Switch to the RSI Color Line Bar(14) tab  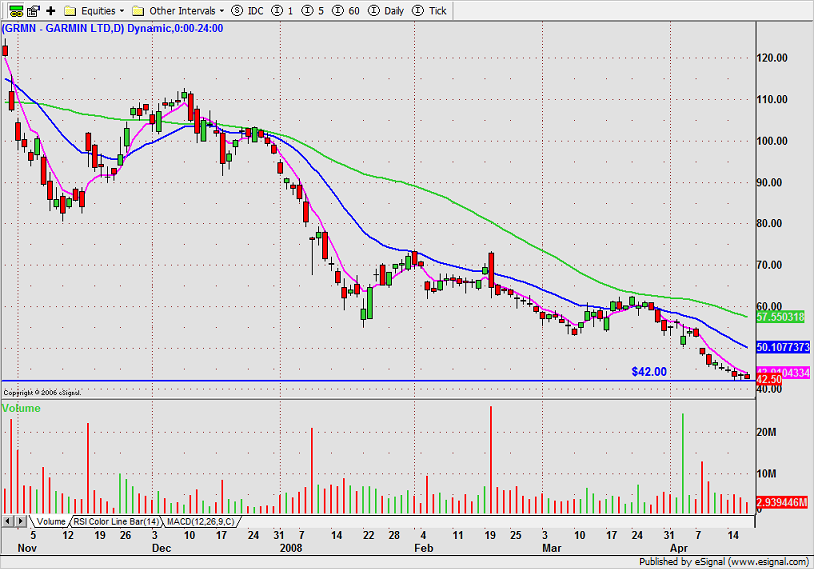click(x=115, y=521)
